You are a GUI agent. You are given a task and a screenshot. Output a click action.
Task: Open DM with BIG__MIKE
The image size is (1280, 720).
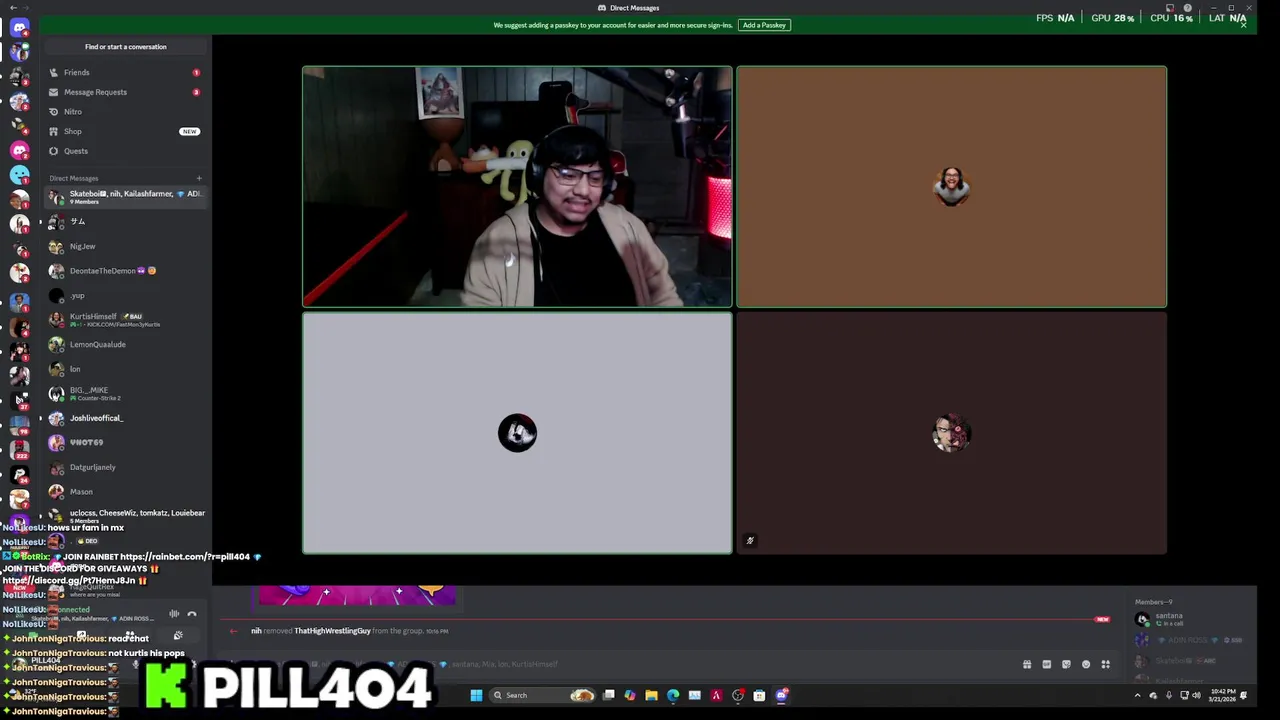125,394
